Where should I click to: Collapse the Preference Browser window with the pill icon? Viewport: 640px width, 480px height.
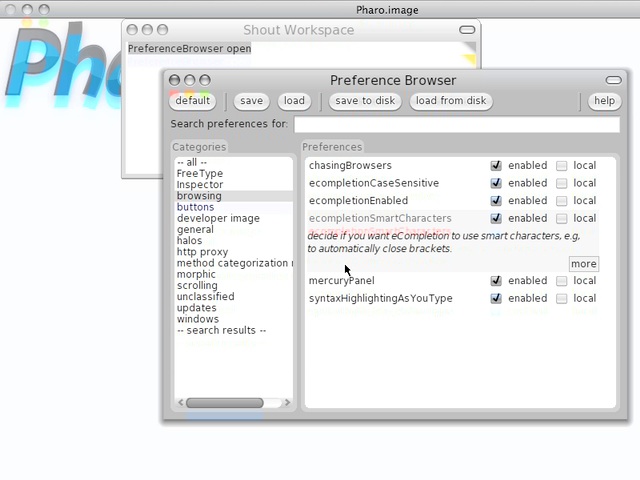click(613, 80)
